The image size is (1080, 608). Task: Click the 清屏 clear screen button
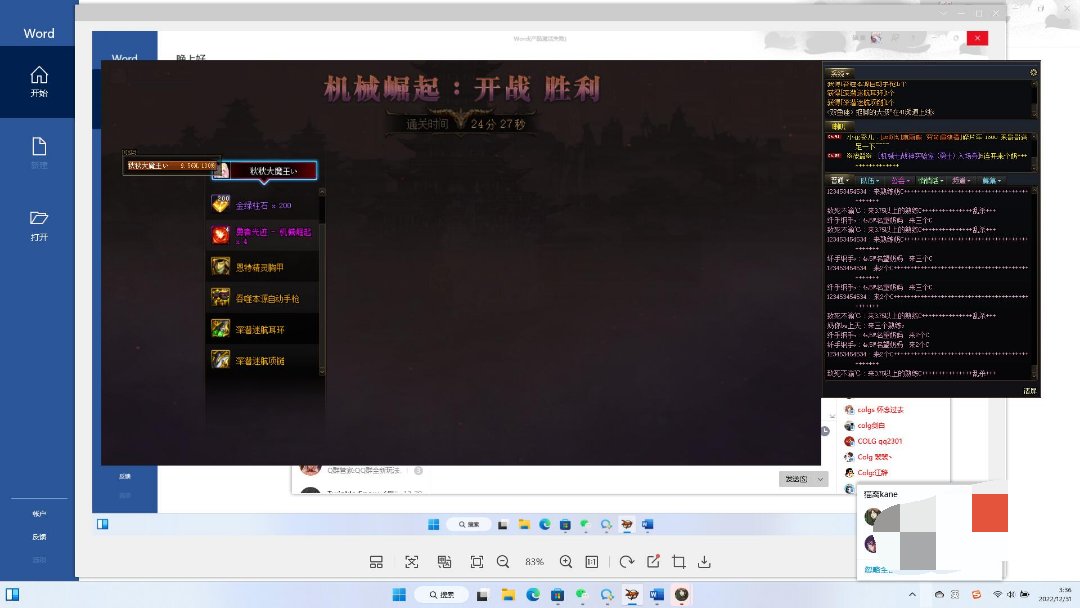coord(1030,391)
